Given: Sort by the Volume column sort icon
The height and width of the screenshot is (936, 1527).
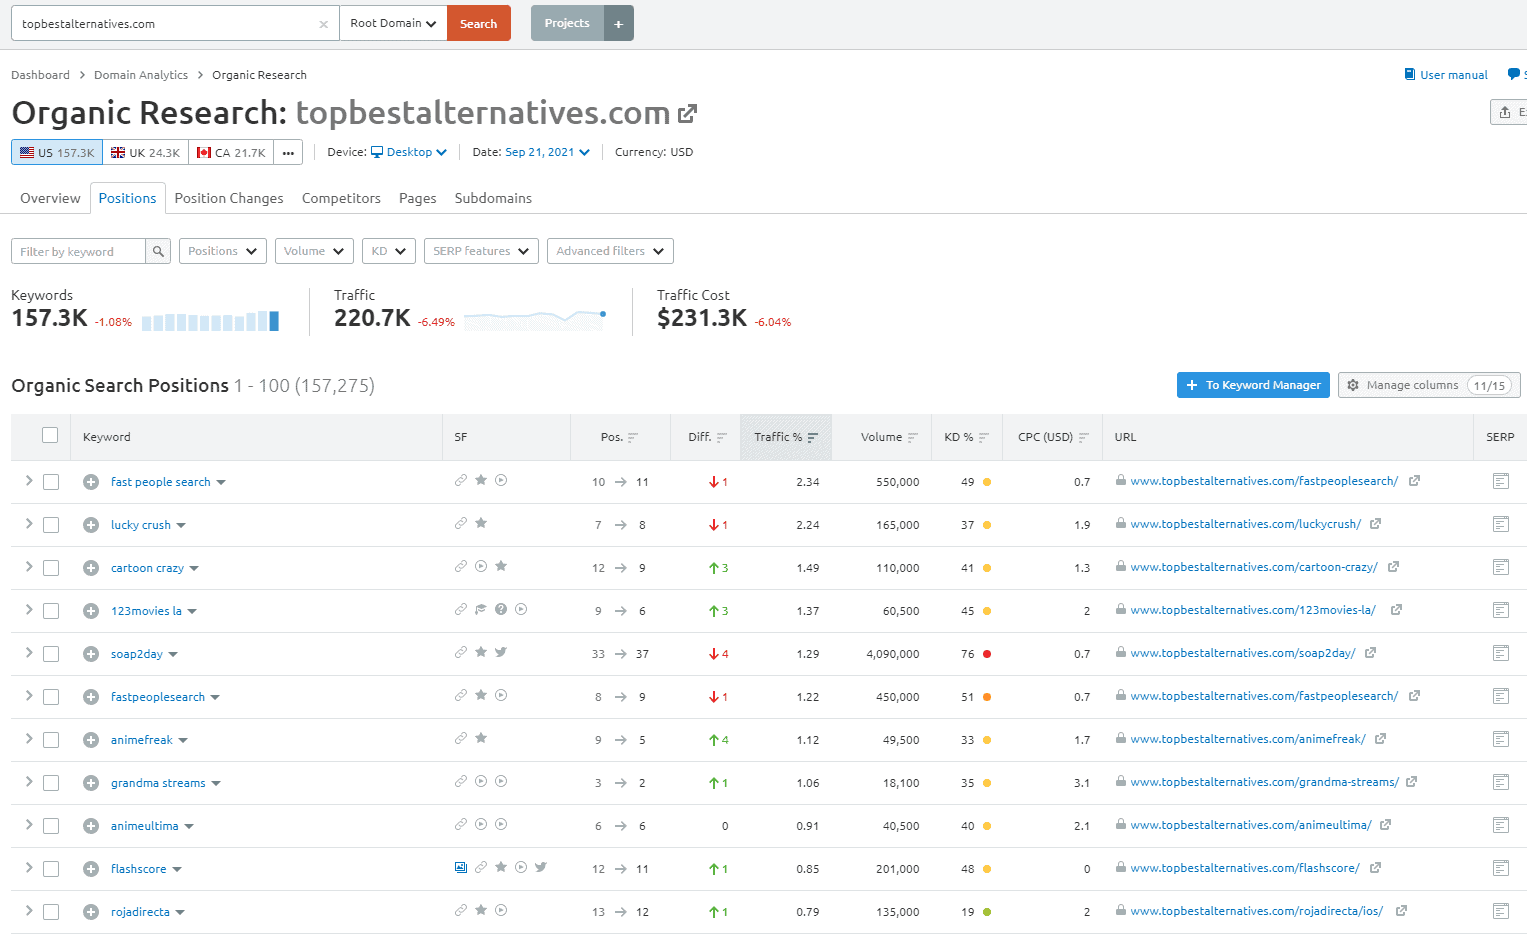Looking at the screenshot, I should [912, 438].
